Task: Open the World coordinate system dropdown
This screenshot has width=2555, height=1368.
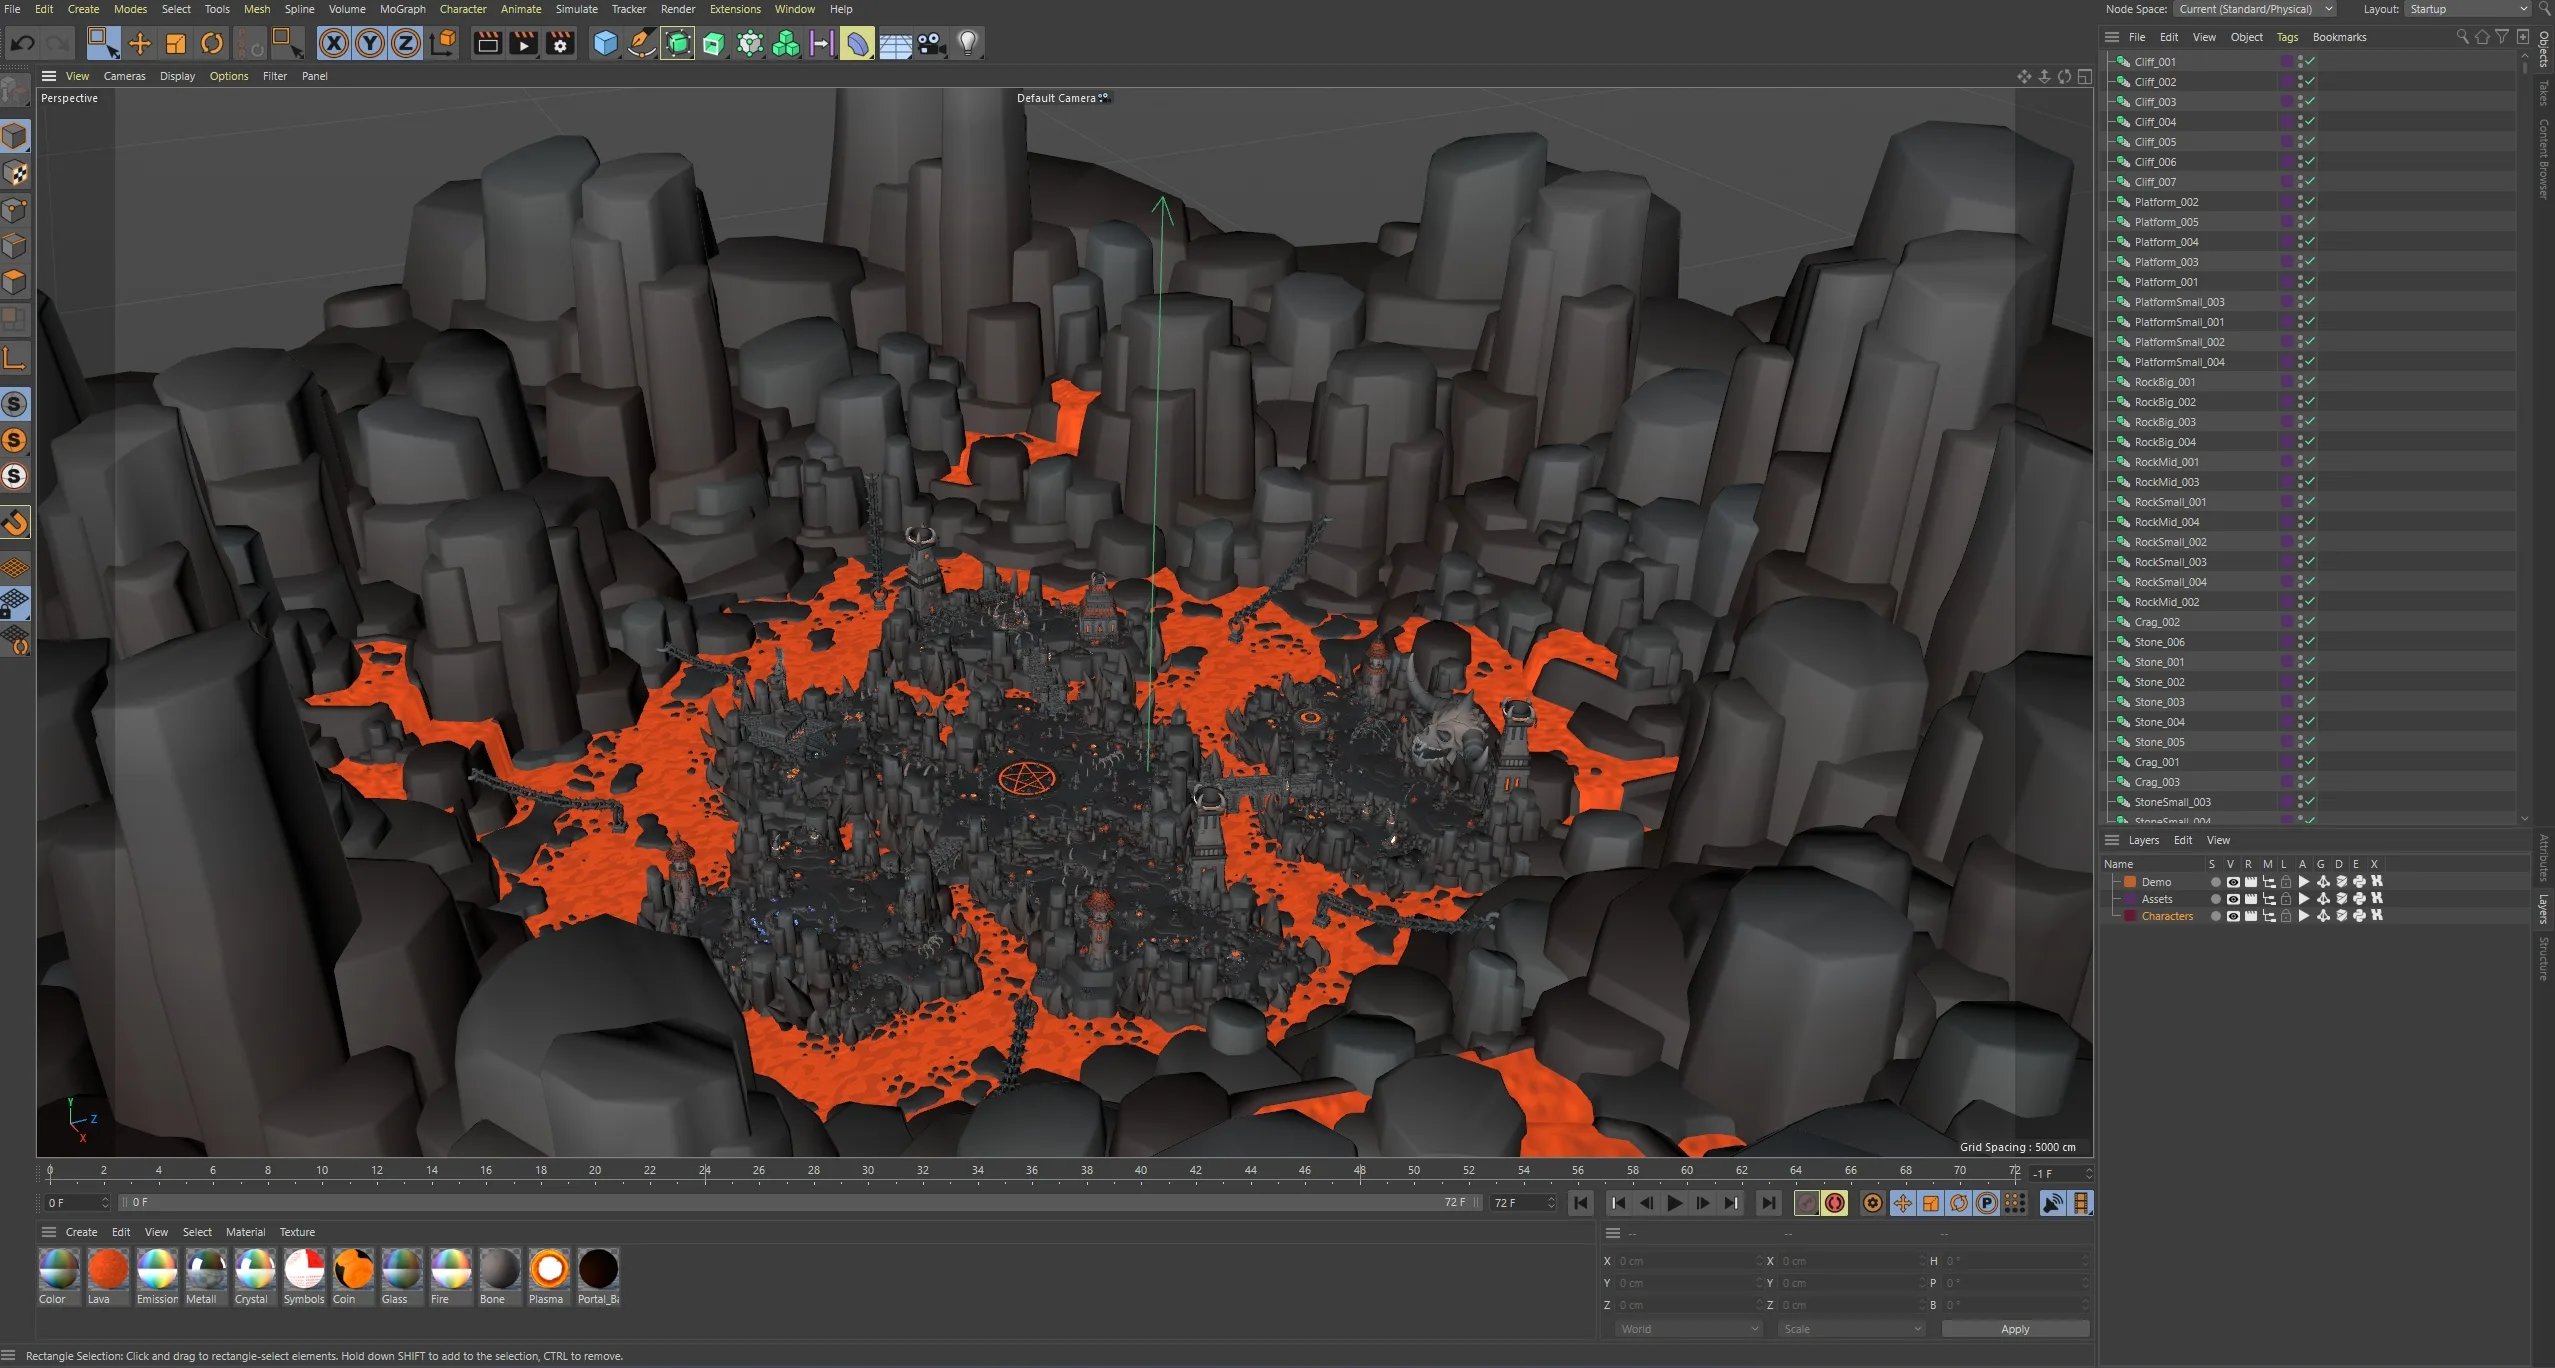Action: 1688,1329
